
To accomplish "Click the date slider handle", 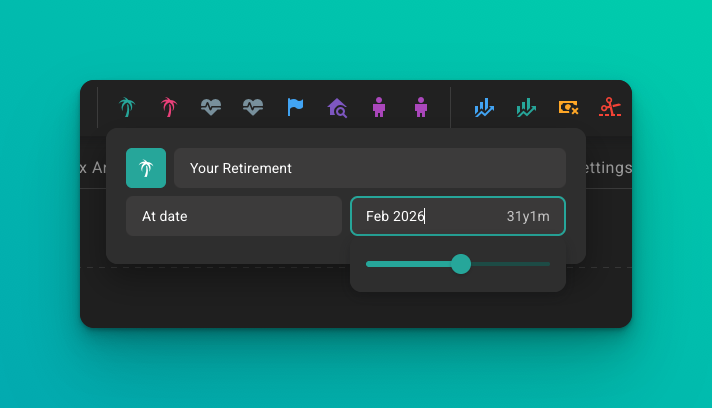I will click(461, 264).
